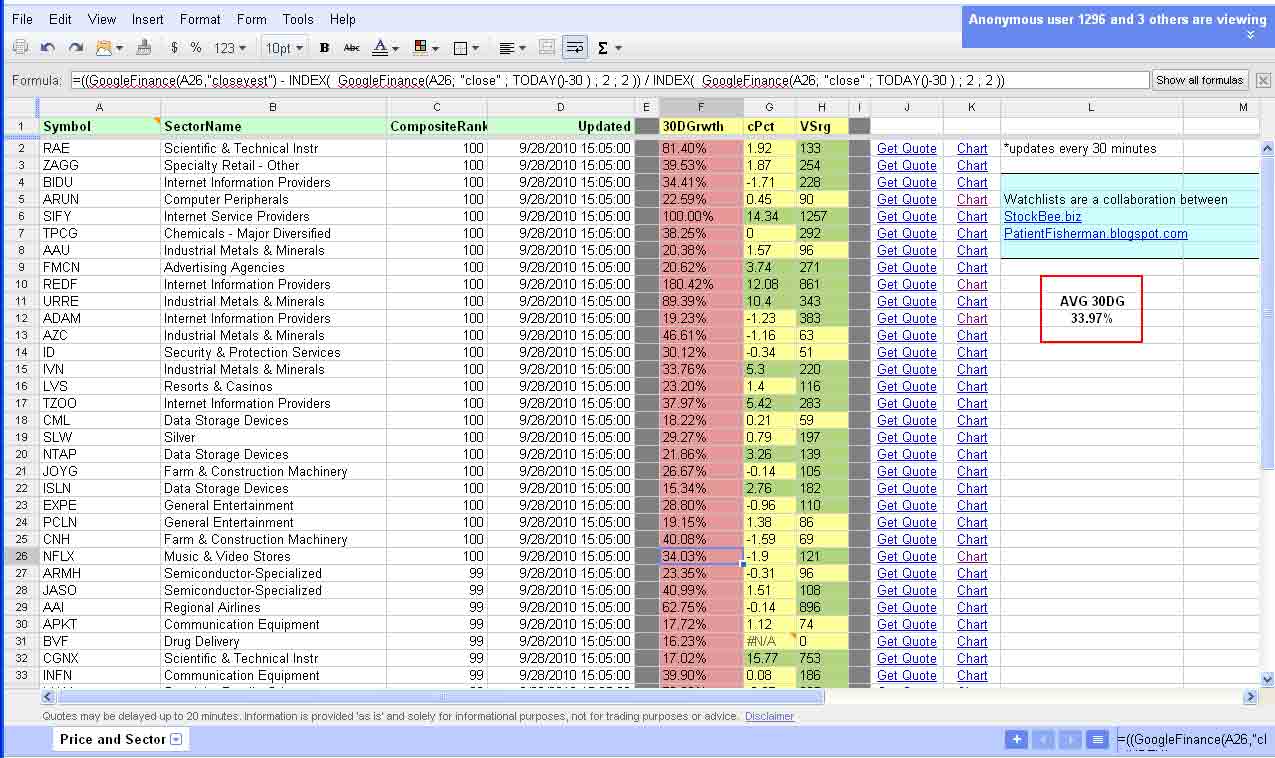Screen dimensions: 1275x758
Task: Apply percent format using the % icon
Action: [x=194, y=46]
